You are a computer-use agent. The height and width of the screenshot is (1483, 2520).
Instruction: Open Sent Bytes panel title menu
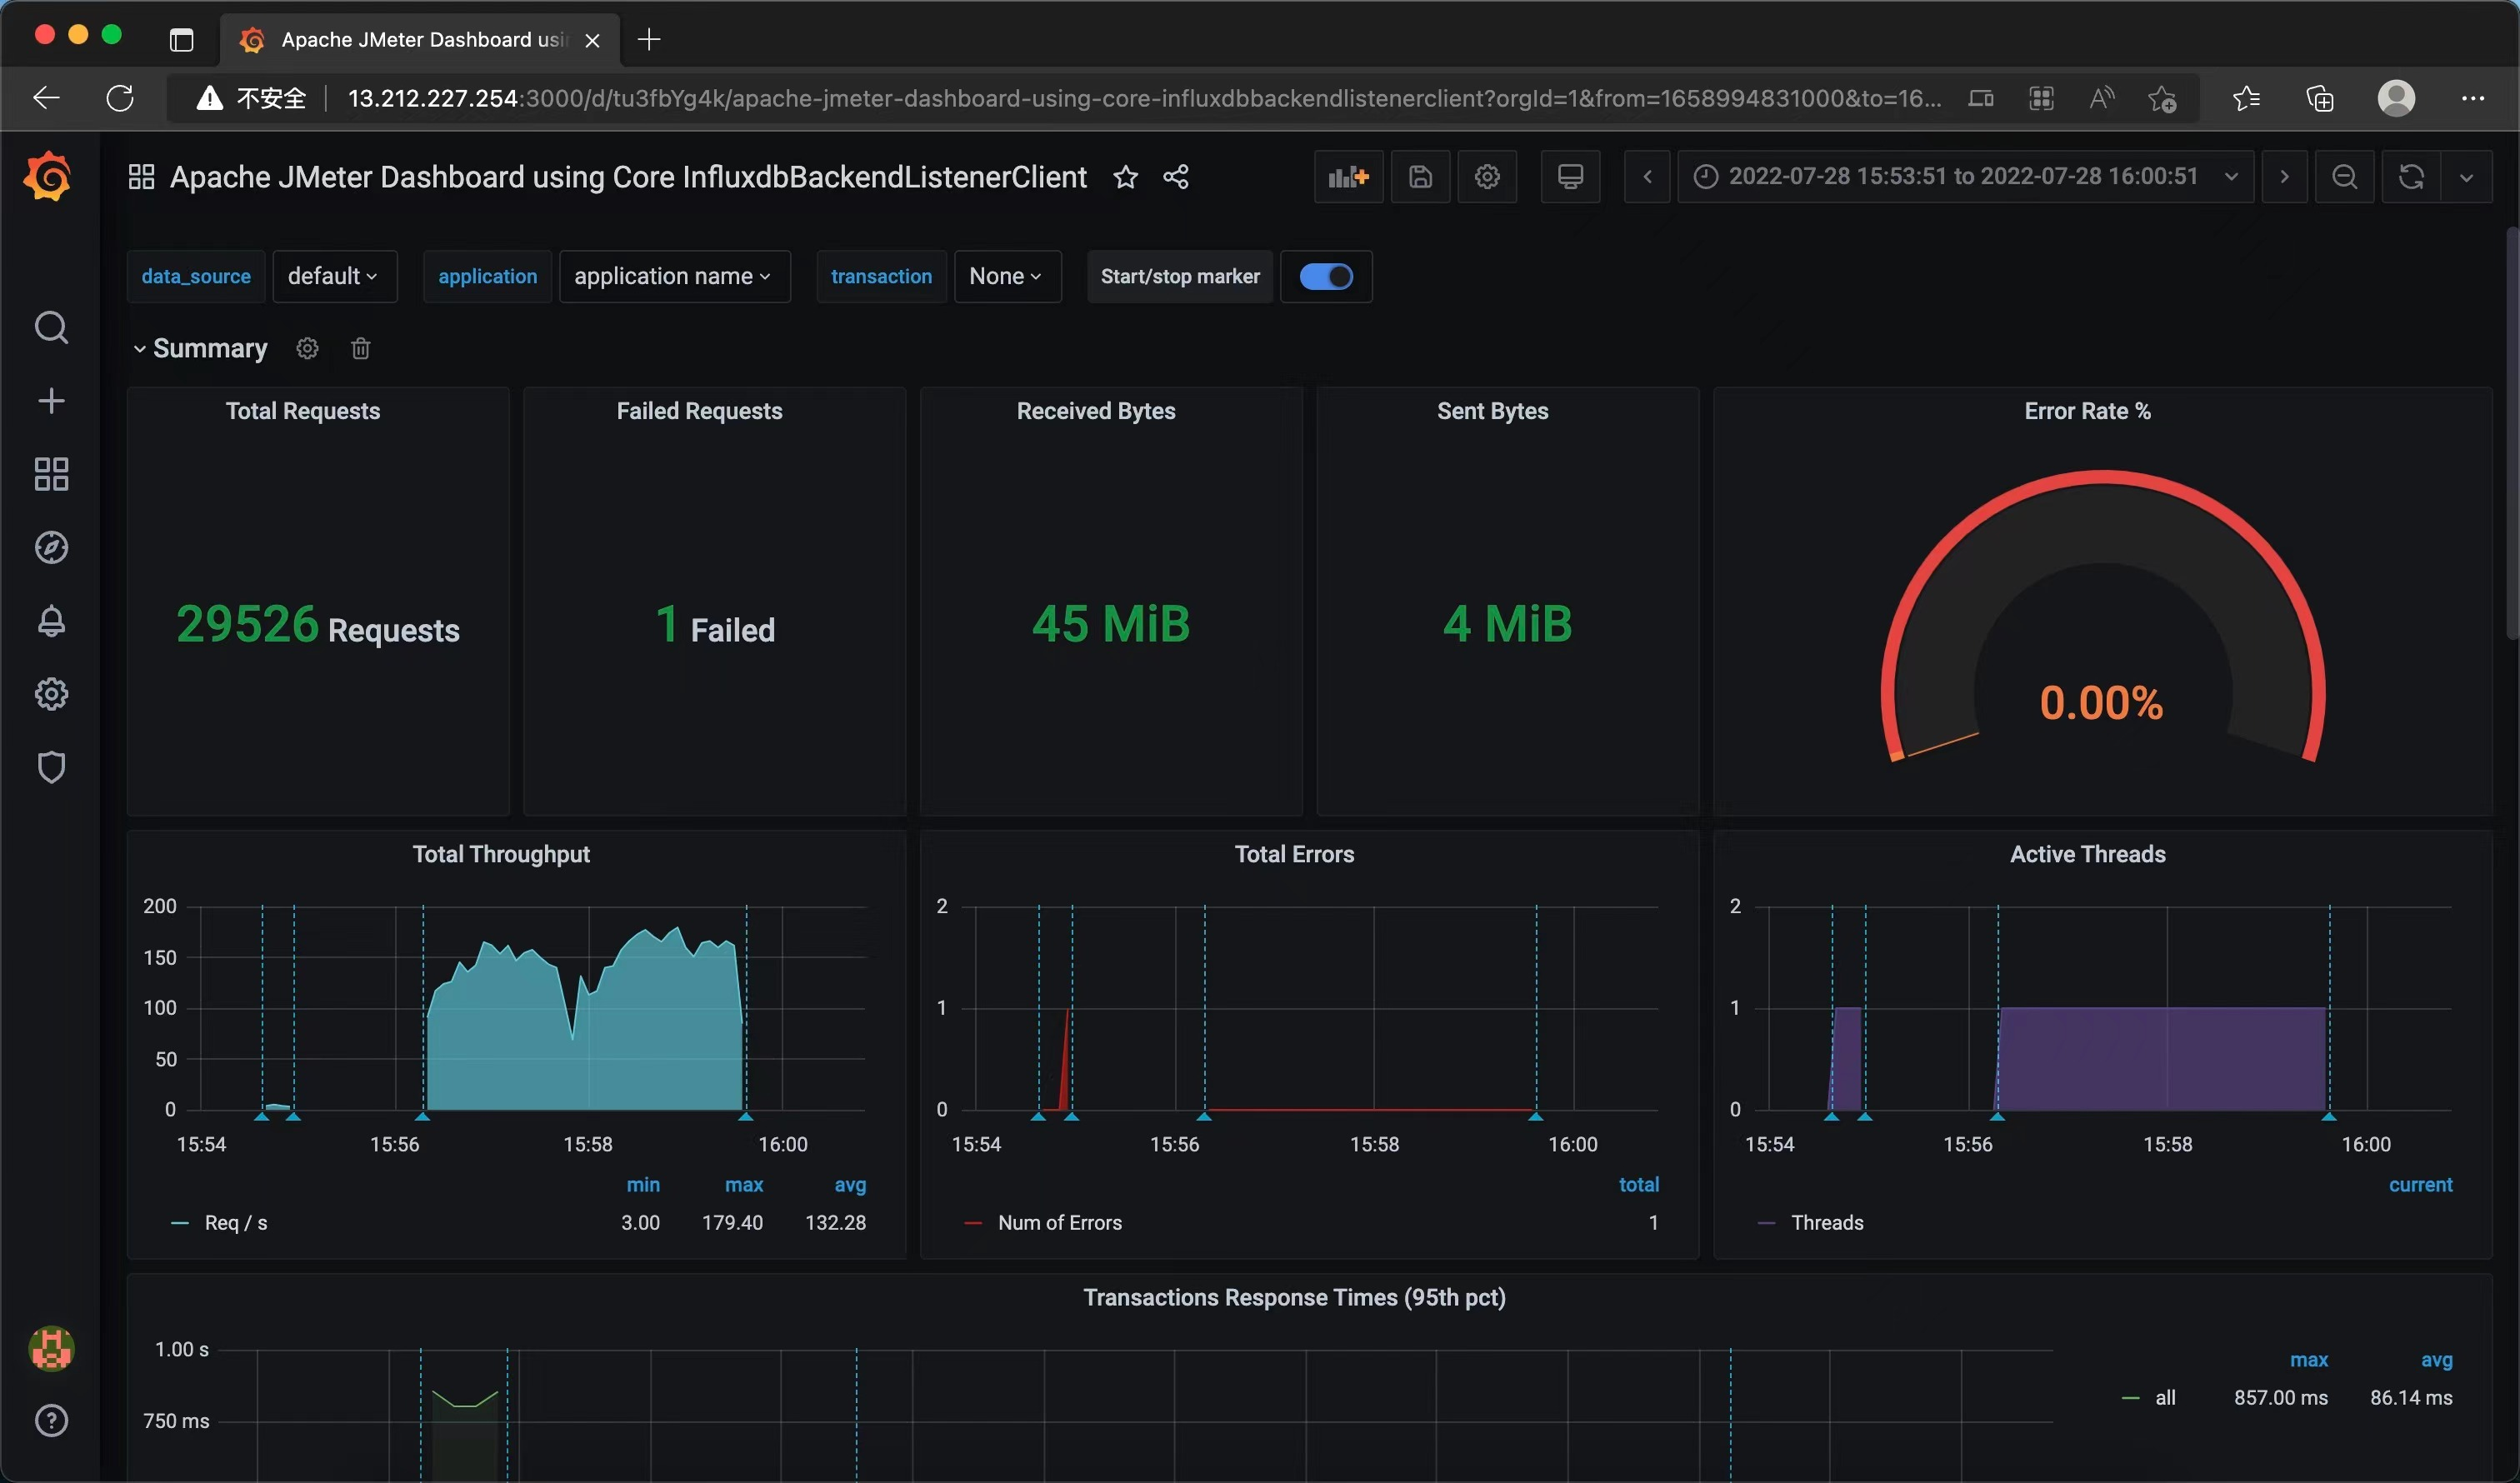(x=1492, y=411)
